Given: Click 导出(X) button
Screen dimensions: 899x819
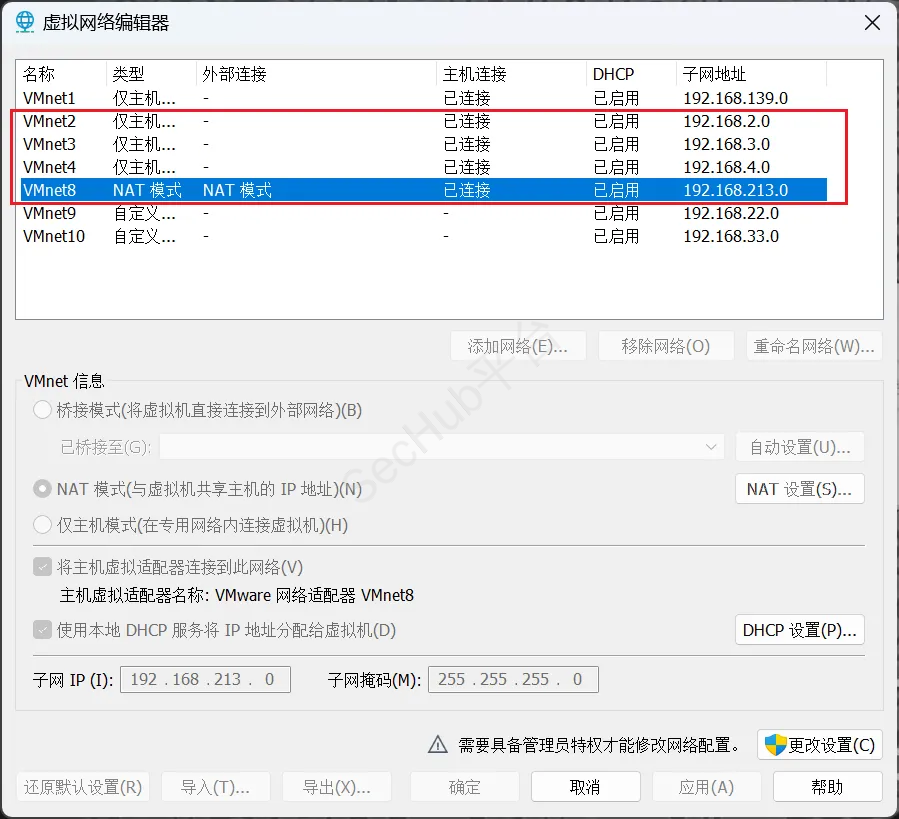Looking at the screenshot, I should (x=337, y=787).
